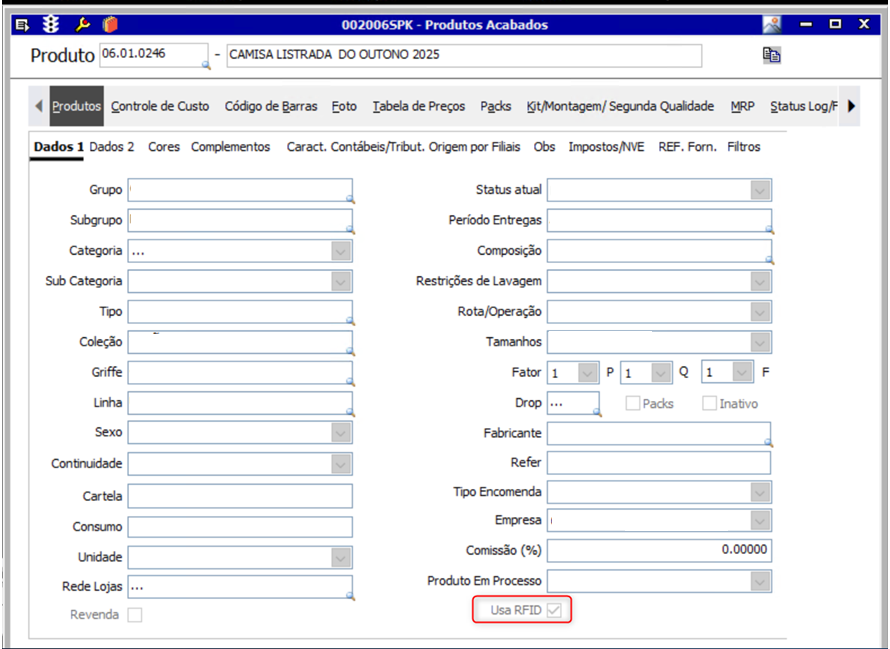Select the Dados 2 sub-tab
This screenshot has height=649, width=890.
[x=112, y=147]
